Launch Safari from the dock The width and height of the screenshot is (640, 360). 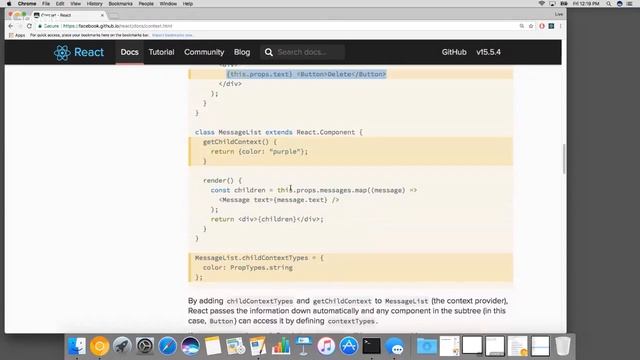coord(167,346)
